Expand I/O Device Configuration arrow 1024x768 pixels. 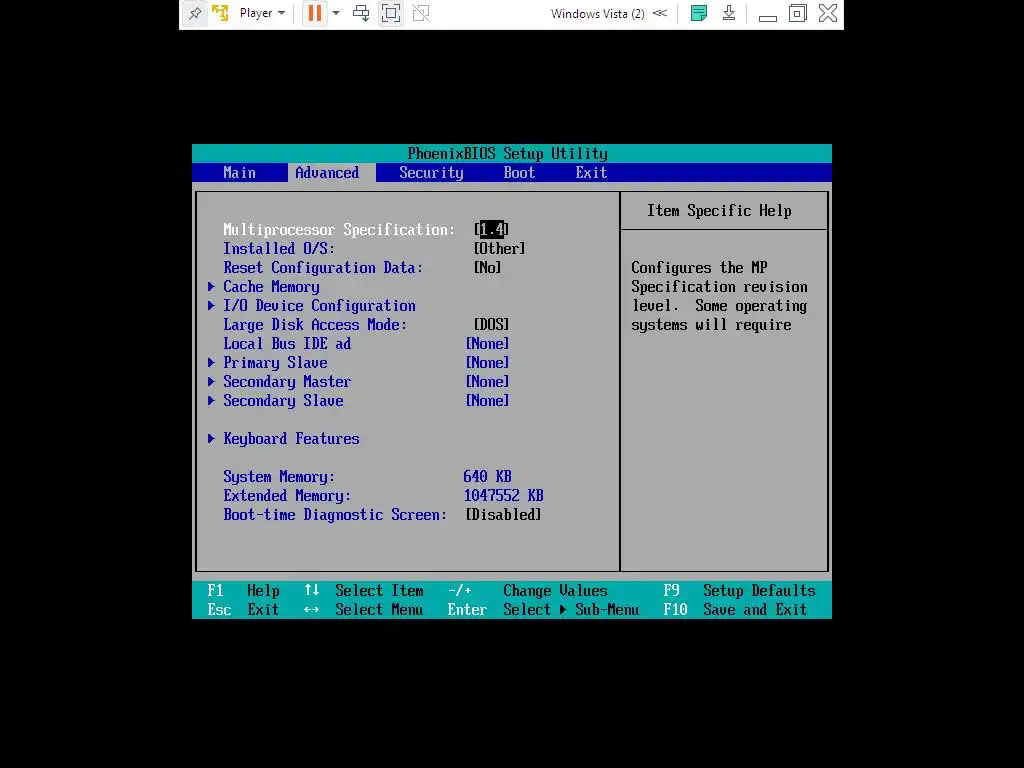(x=211, y=305)
